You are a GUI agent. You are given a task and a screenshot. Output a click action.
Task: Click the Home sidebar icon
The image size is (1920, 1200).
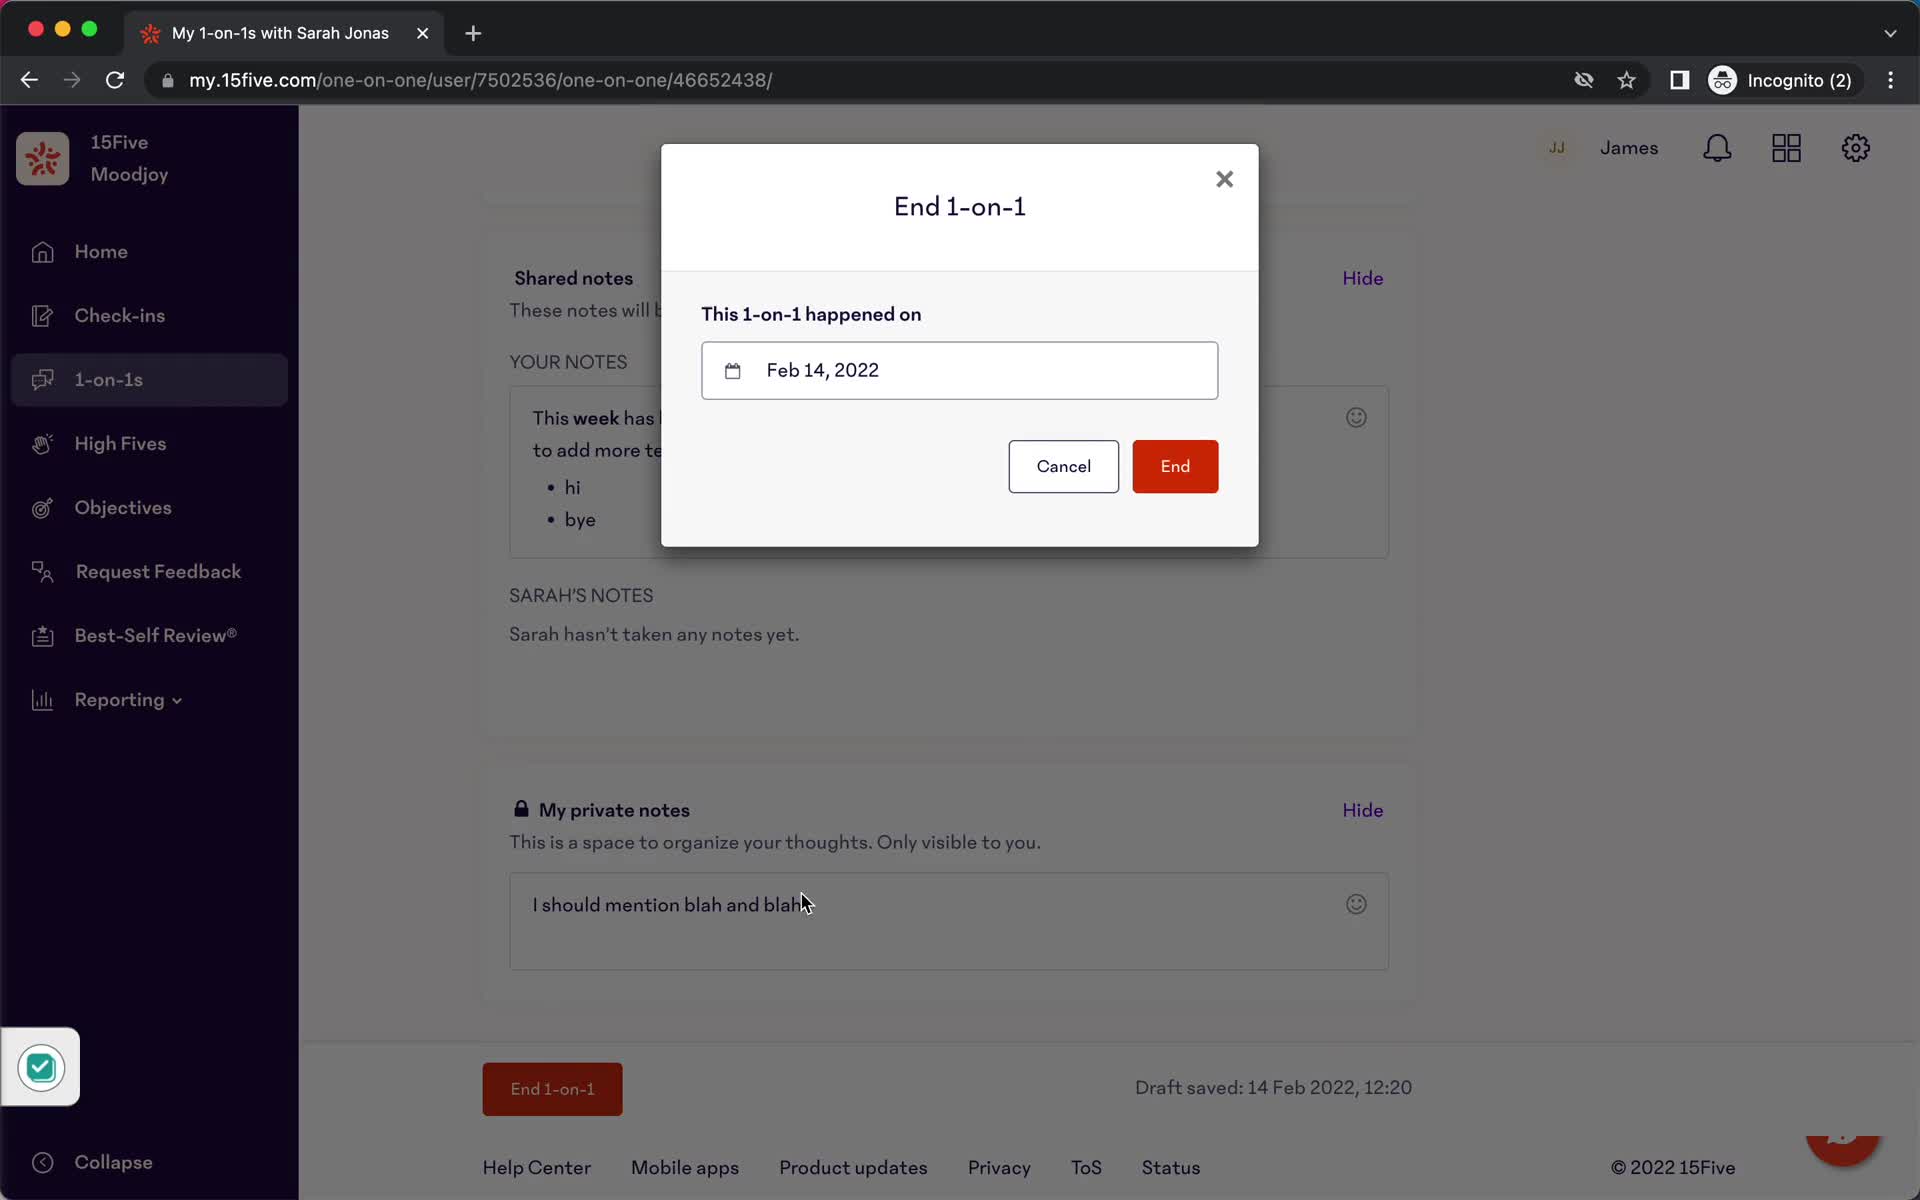tap(43, 250)
